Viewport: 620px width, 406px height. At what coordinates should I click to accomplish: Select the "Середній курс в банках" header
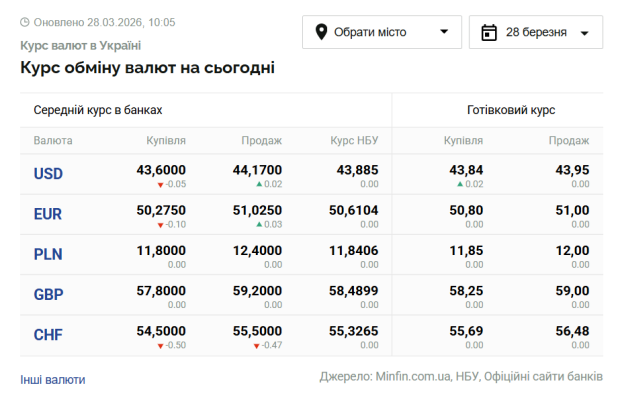[x=98, y=110]
